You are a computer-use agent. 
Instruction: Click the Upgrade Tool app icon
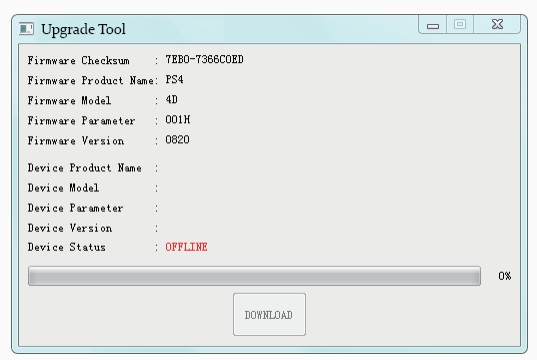click(26, 29)
